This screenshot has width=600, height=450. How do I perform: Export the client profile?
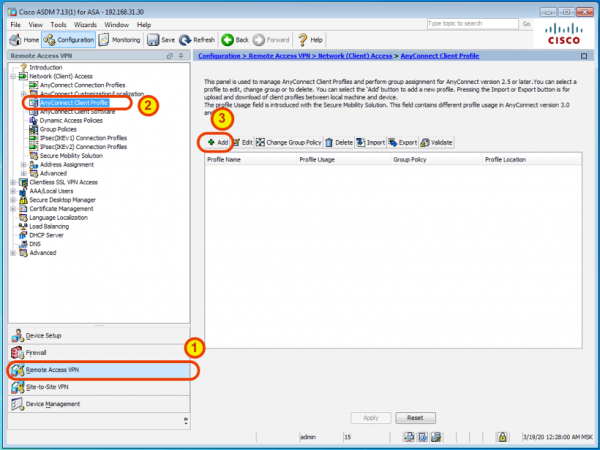click(402, 143)
